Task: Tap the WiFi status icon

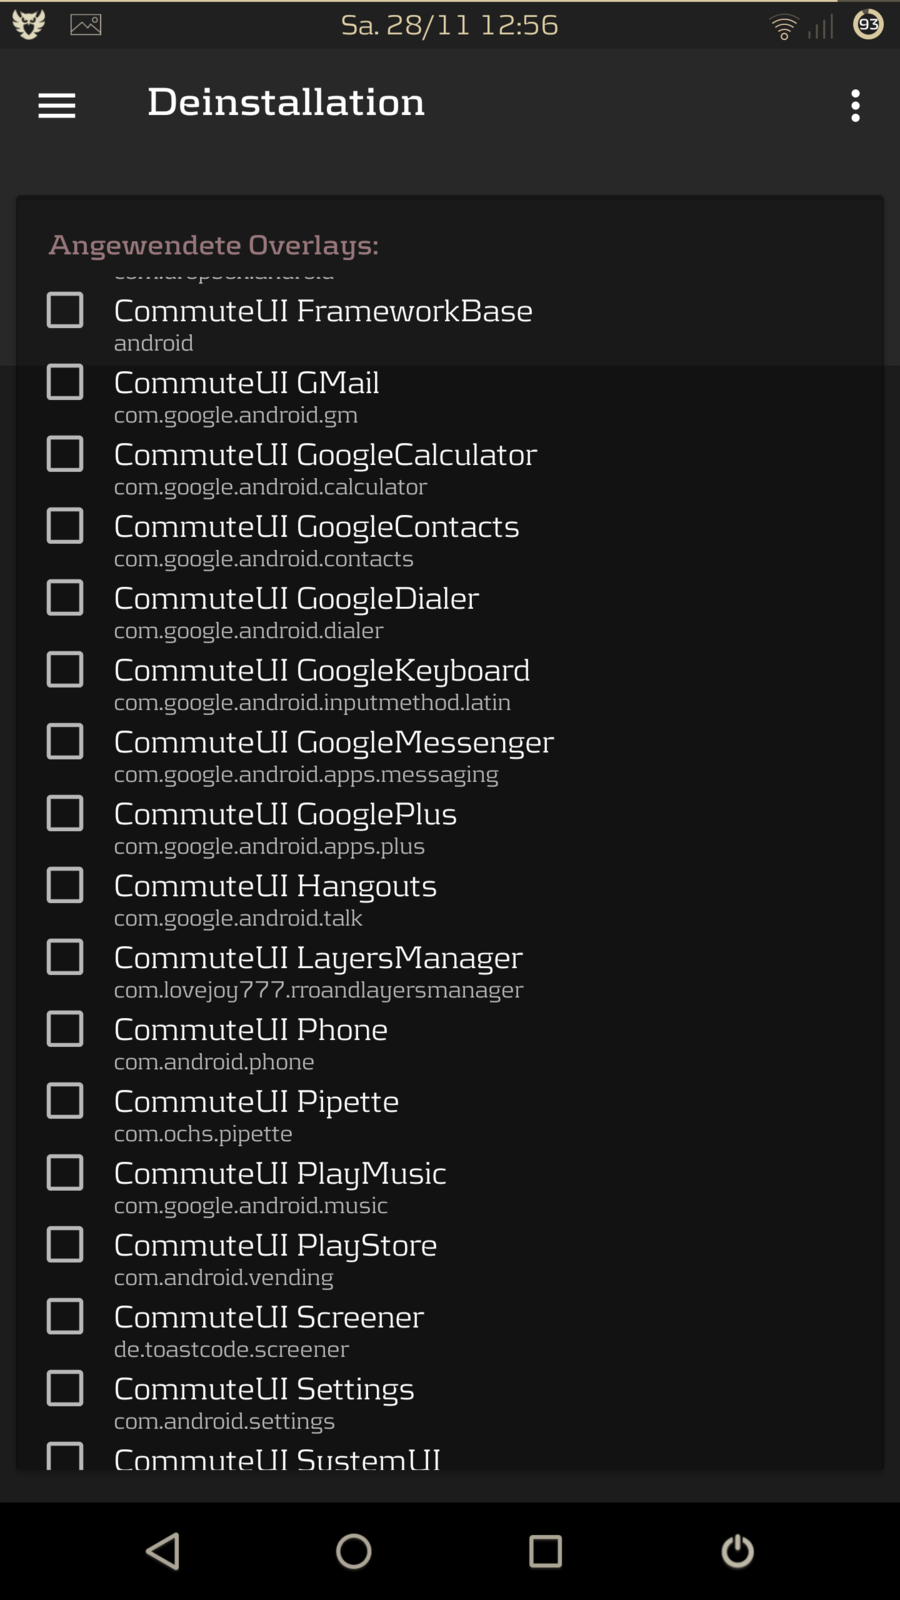Action: (785, 26)
